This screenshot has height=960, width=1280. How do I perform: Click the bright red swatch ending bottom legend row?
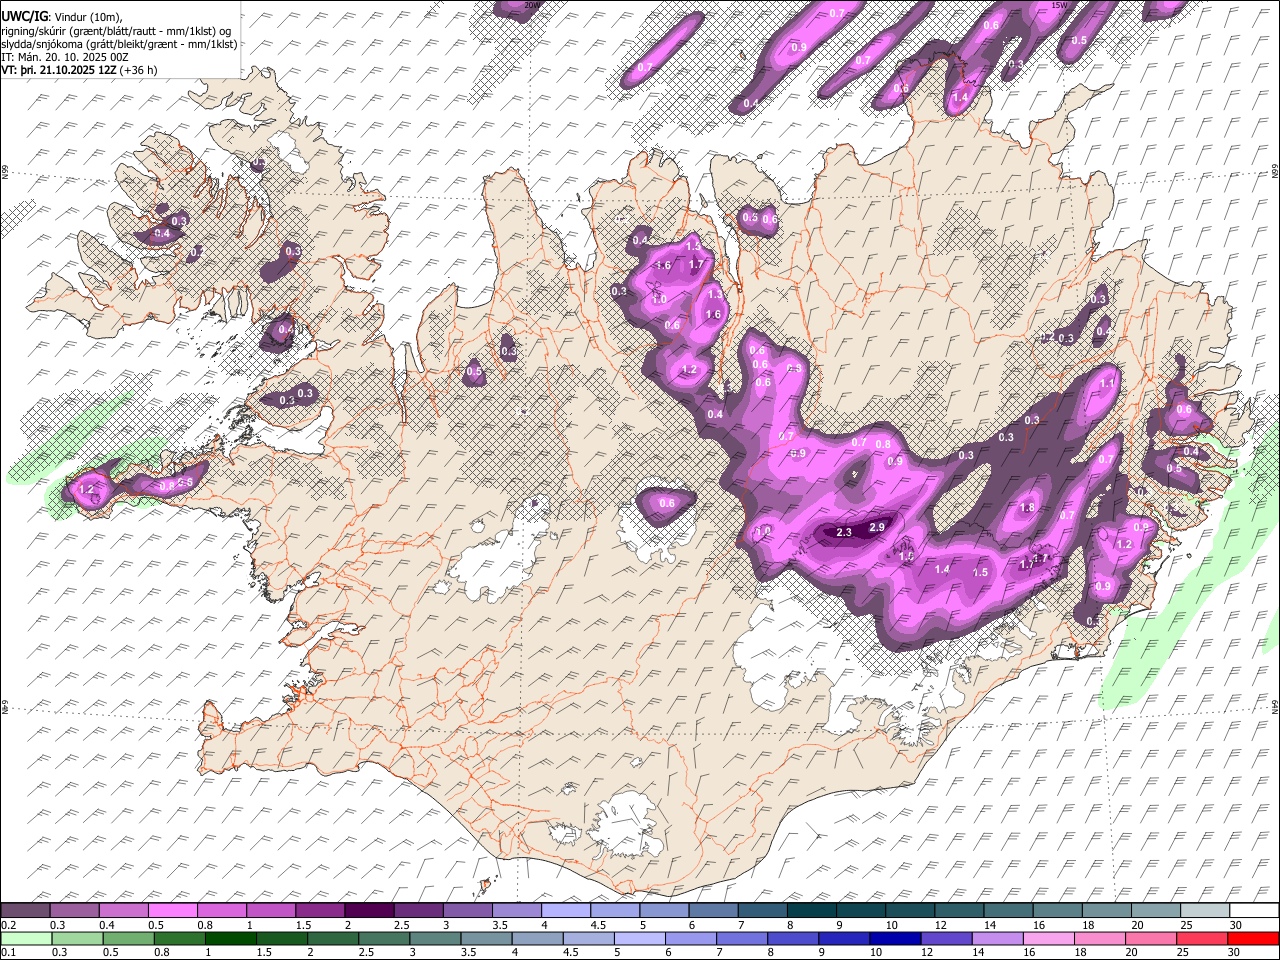1253,938
